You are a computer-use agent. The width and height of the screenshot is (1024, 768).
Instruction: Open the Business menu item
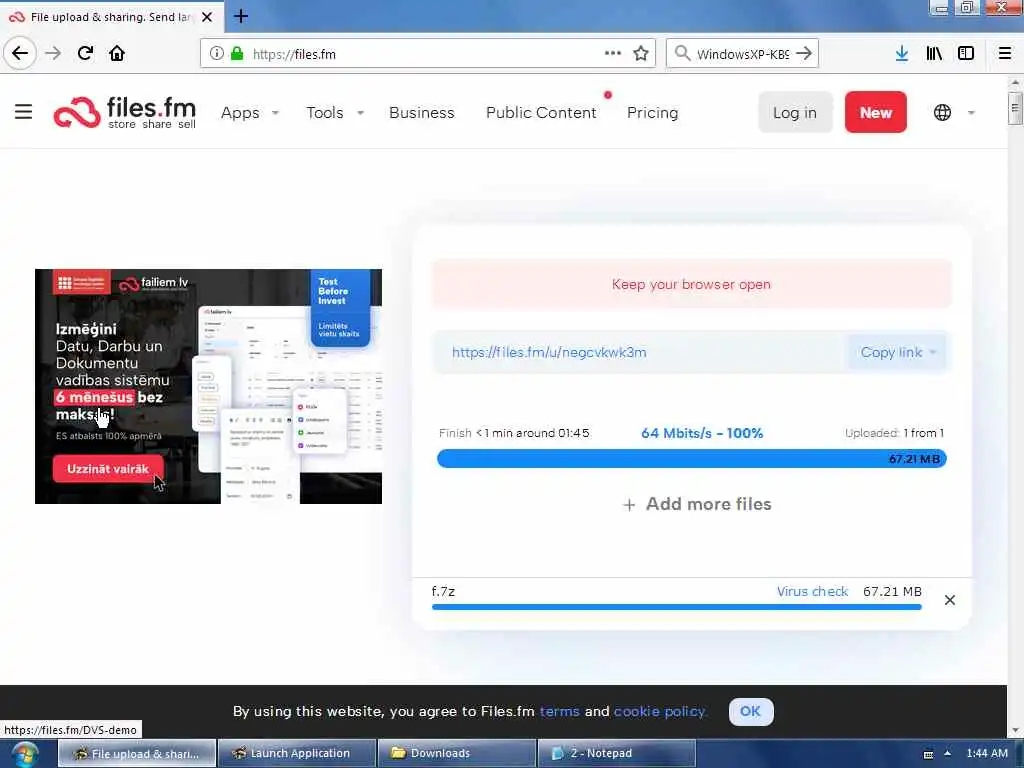click(421, 112)
